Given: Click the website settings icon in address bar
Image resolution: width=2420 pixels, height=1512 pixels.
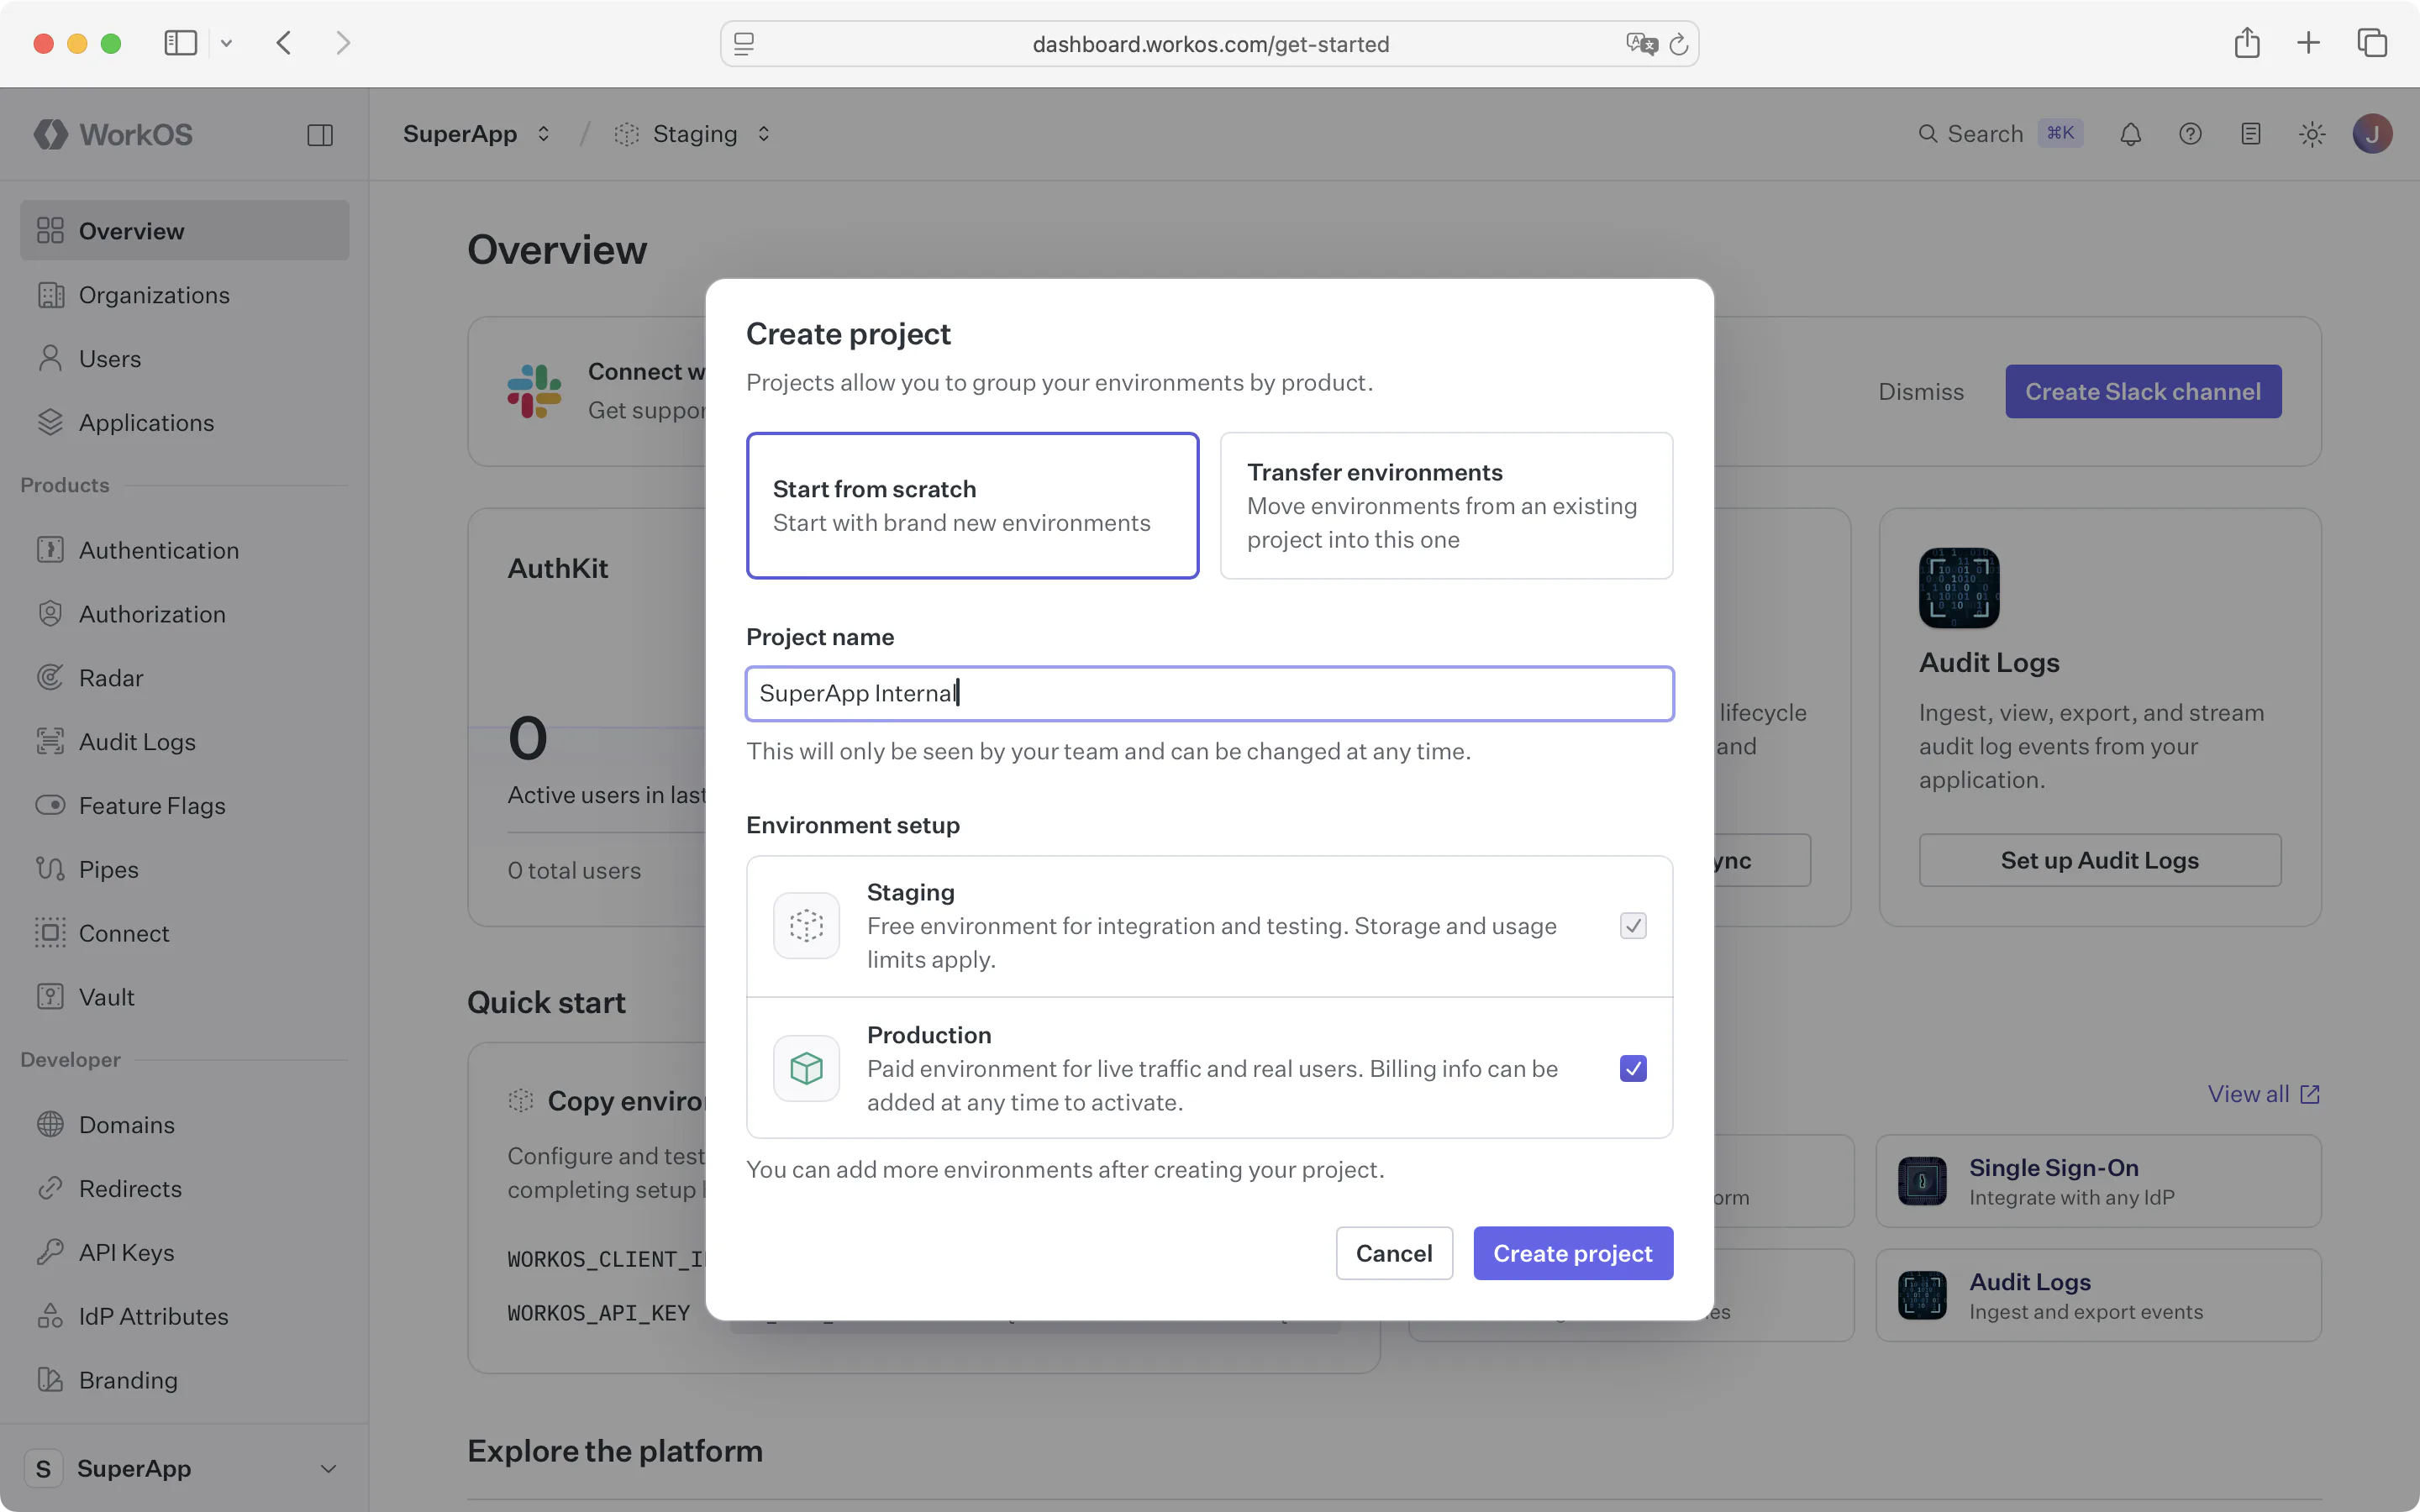Looking at the screenshot, I should [744, 44].
